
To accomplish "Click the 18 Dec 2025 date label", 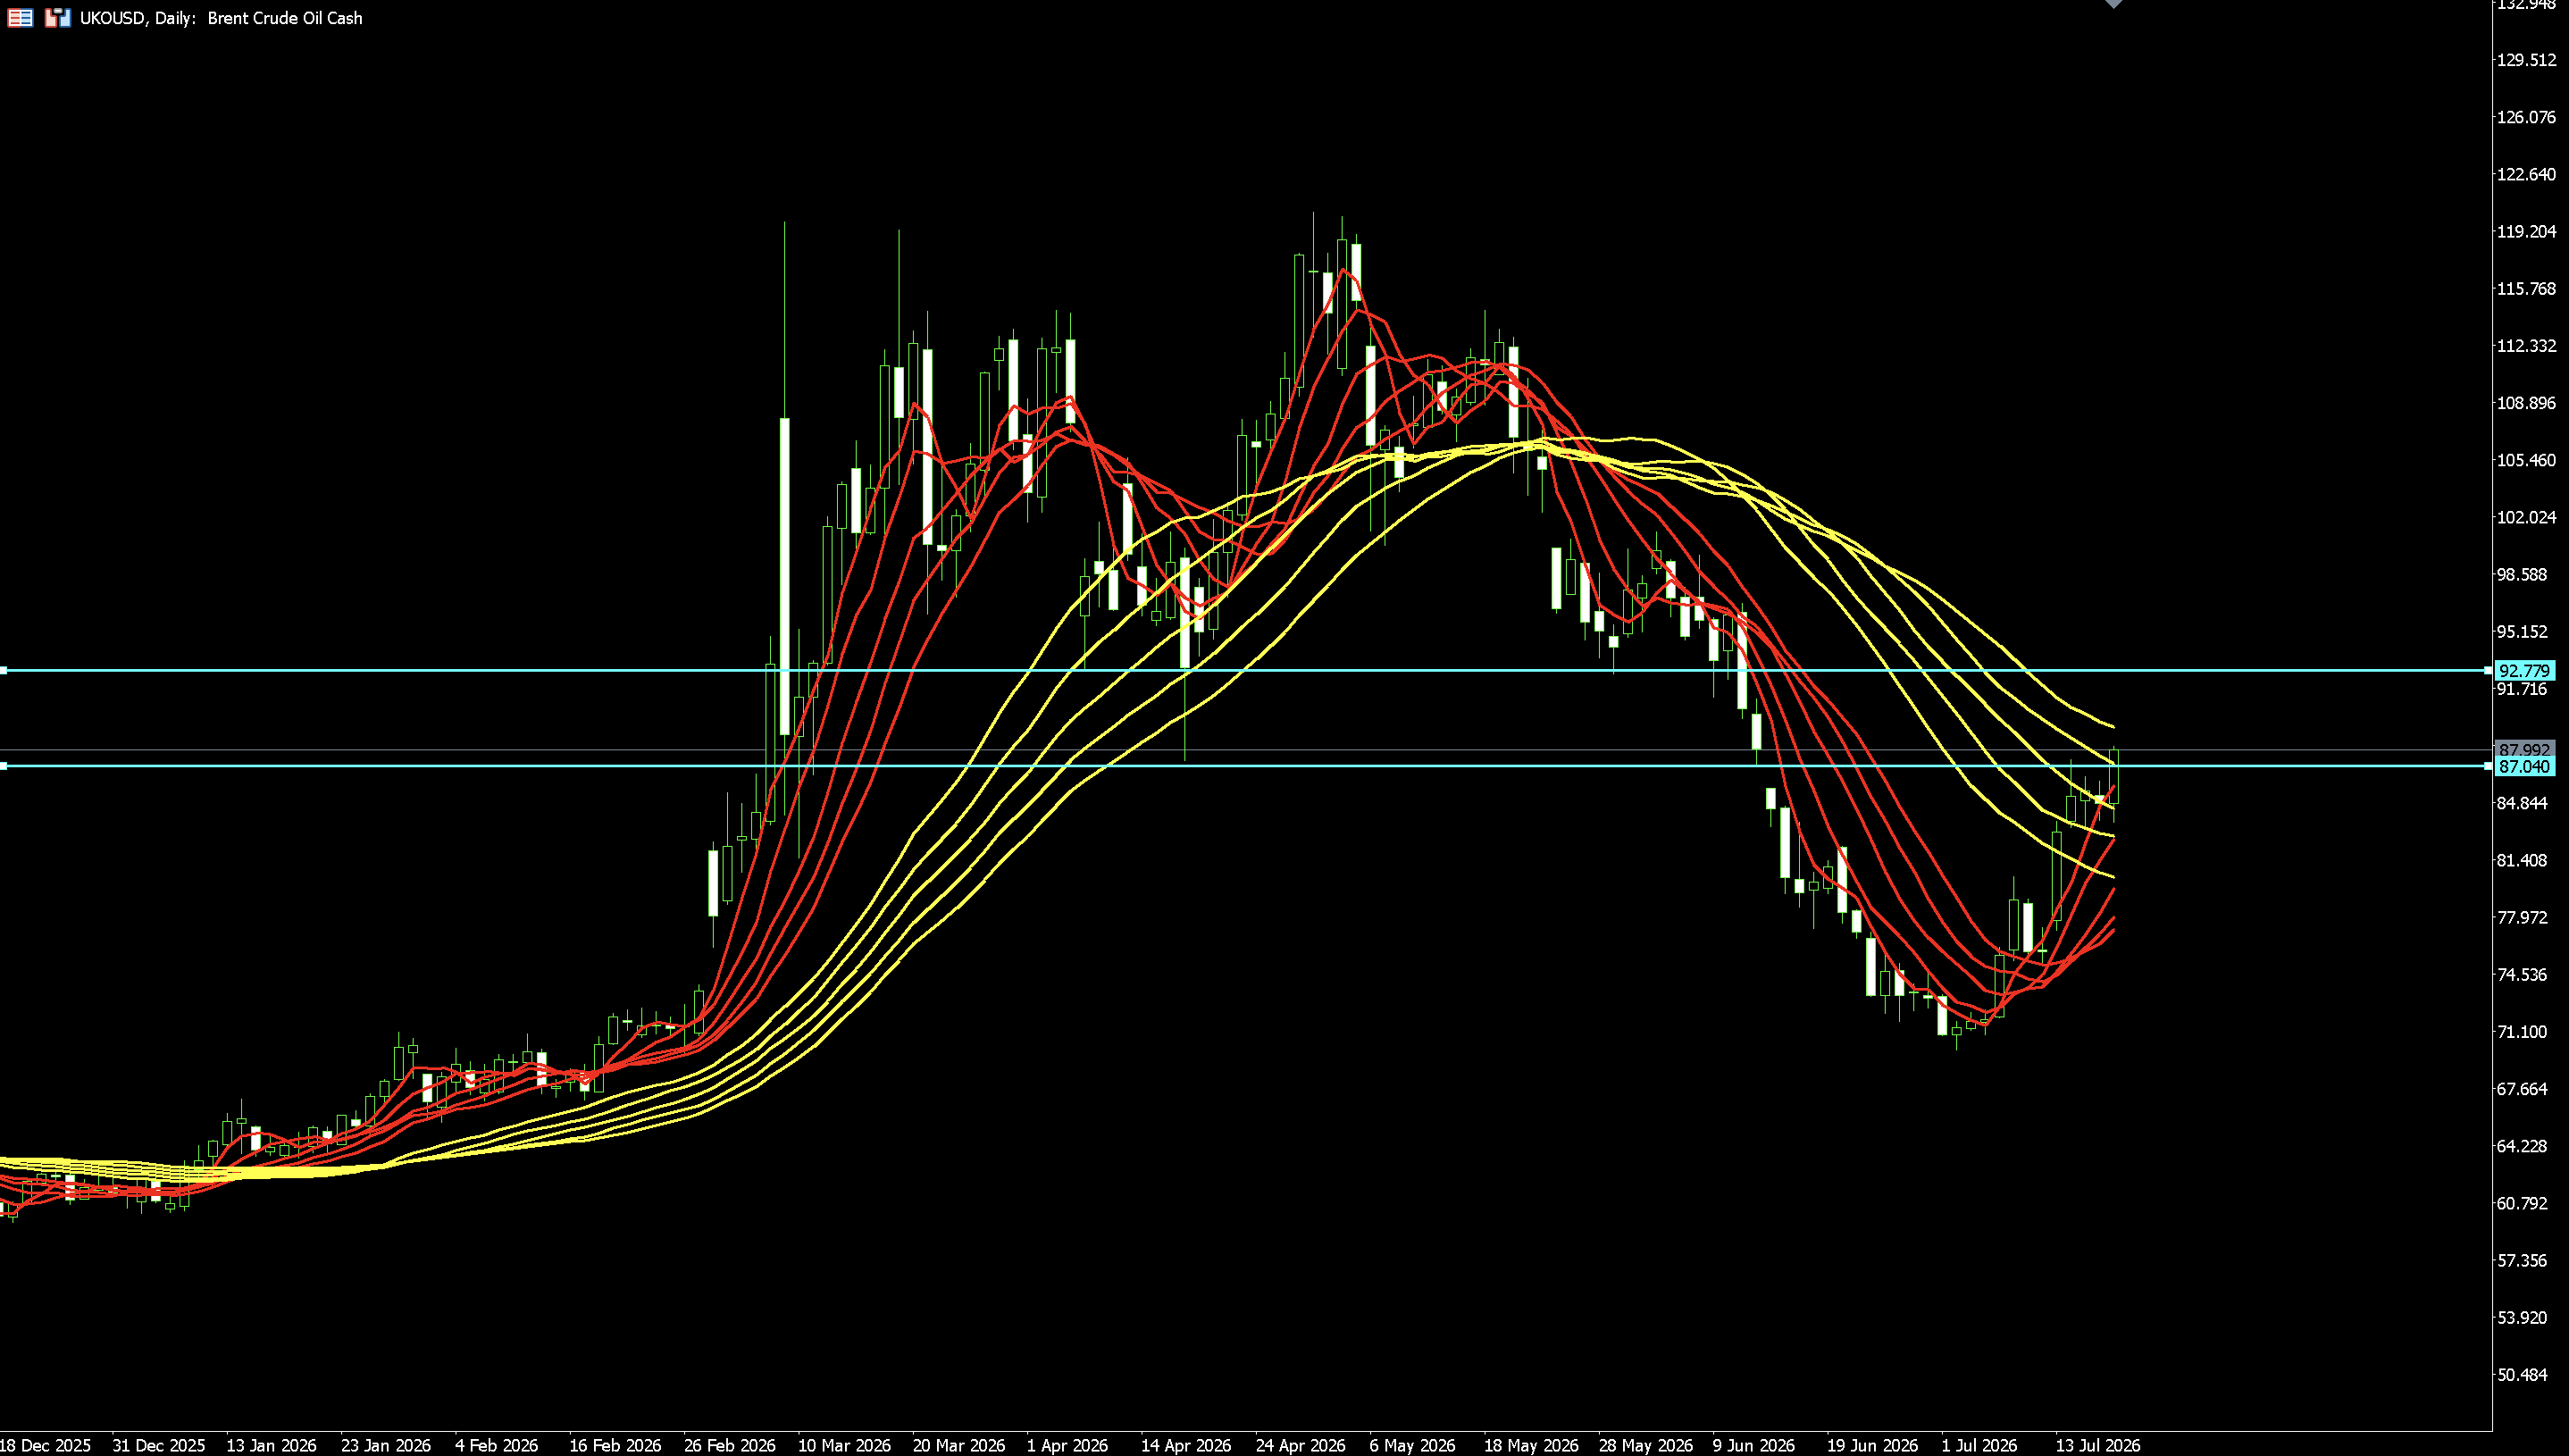I will pyautogui.click(x=44, y=1445).
